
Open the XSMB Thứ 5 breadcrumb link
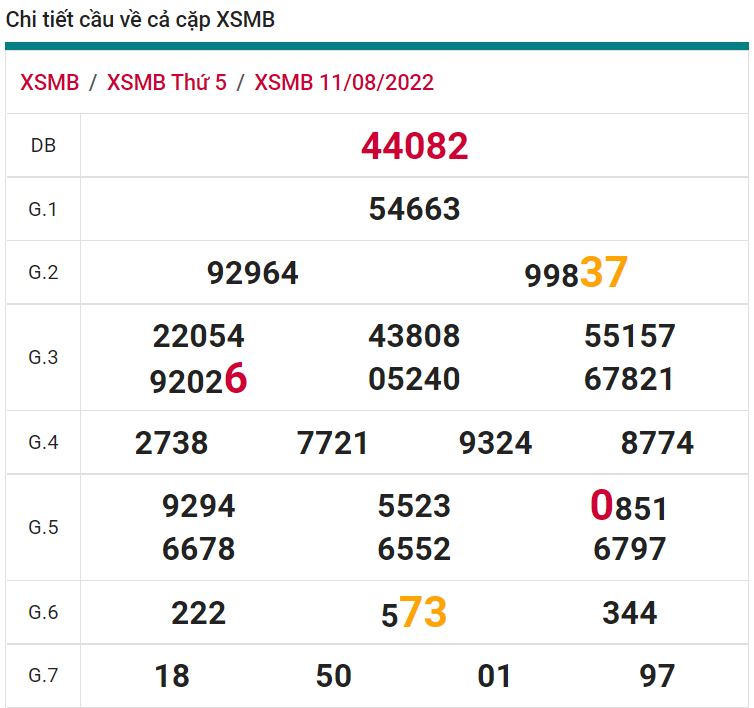point(166,82)
